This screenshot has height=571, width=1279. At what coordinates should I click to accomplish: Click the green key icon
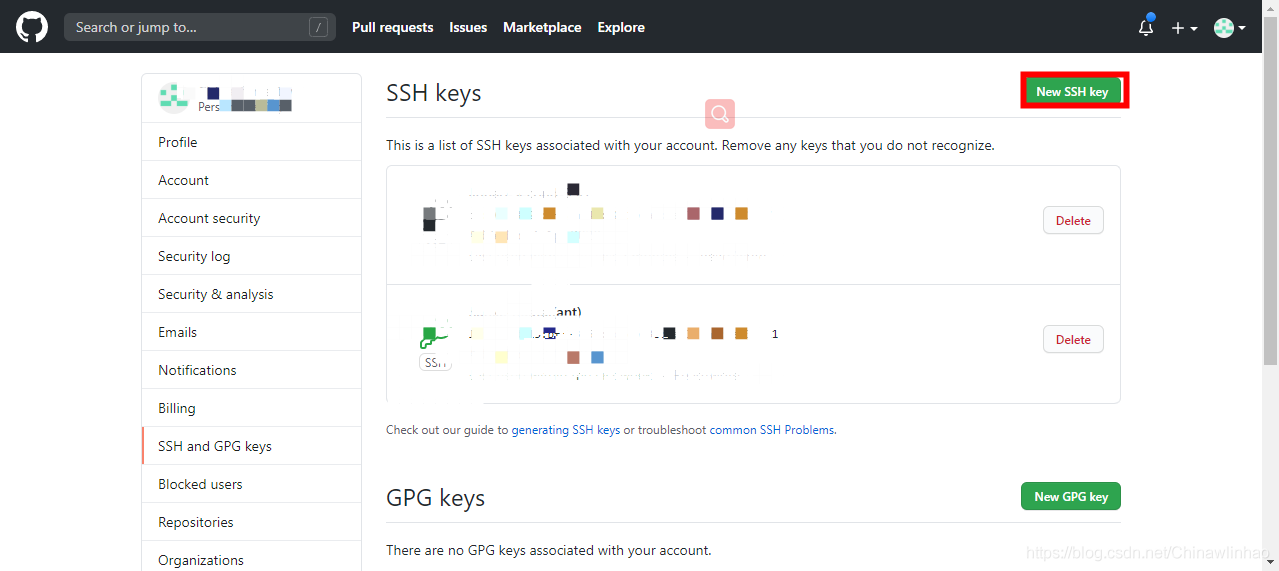tap(433, 338)
